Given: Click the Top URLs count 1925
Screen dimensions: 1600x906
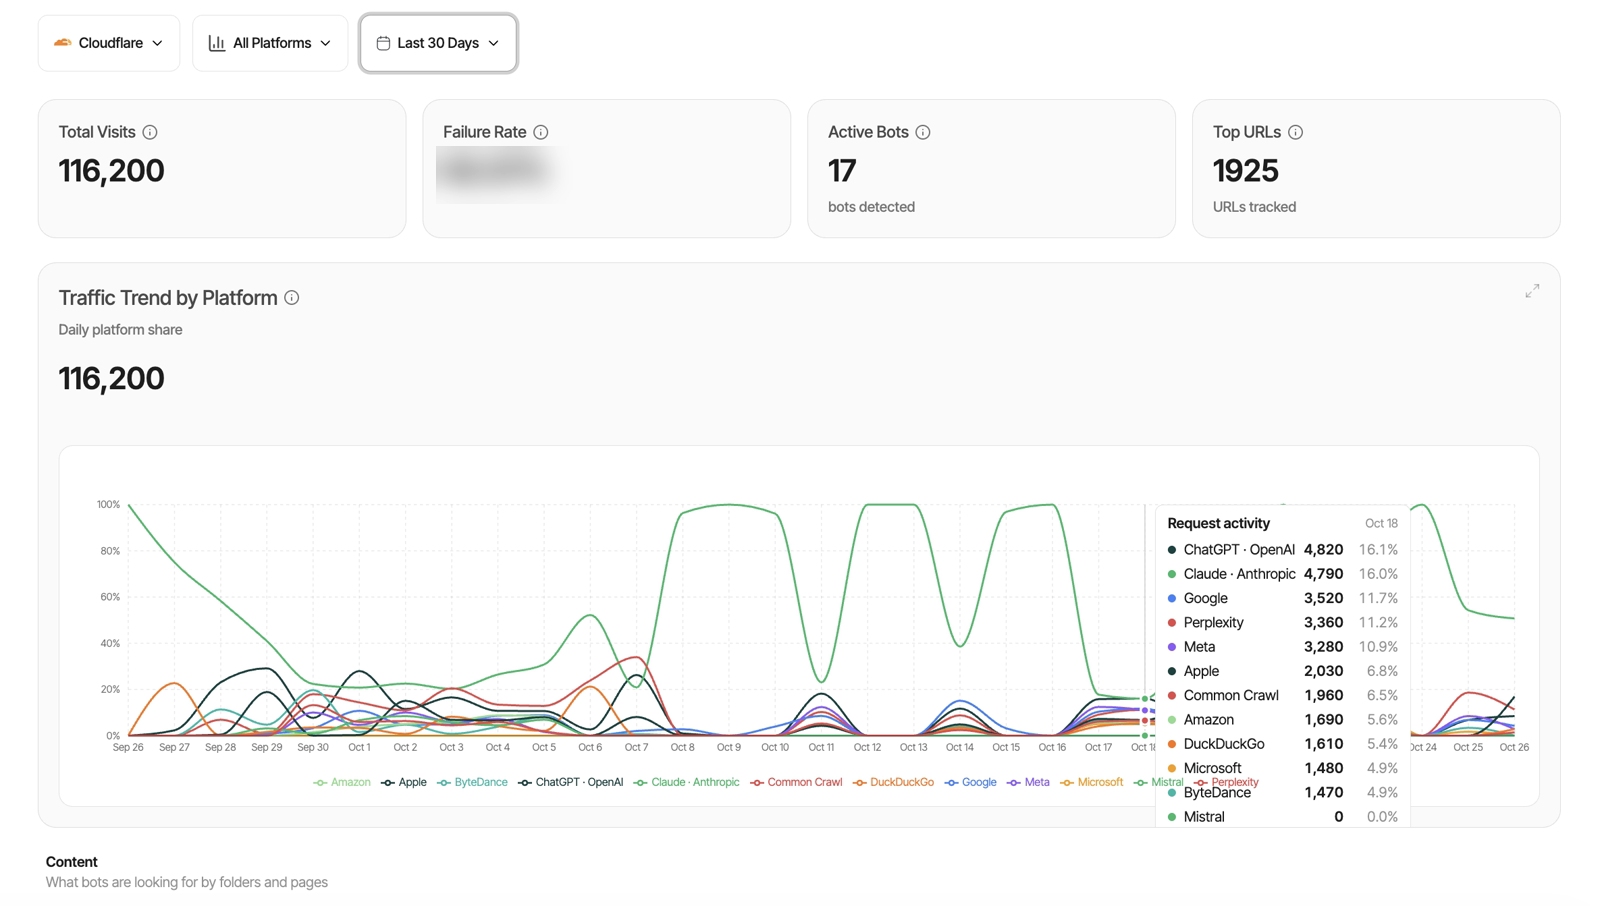Looking at the screenshot, I should pos(1246,171).
